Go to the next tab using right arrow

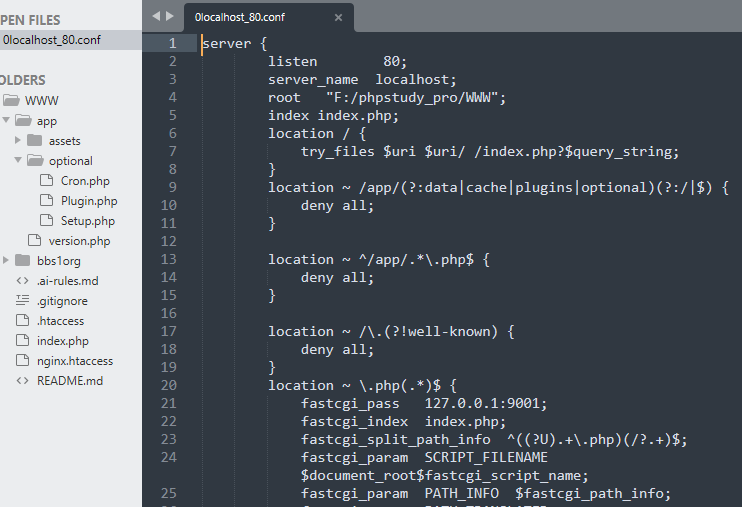click(x=169, y=16)
